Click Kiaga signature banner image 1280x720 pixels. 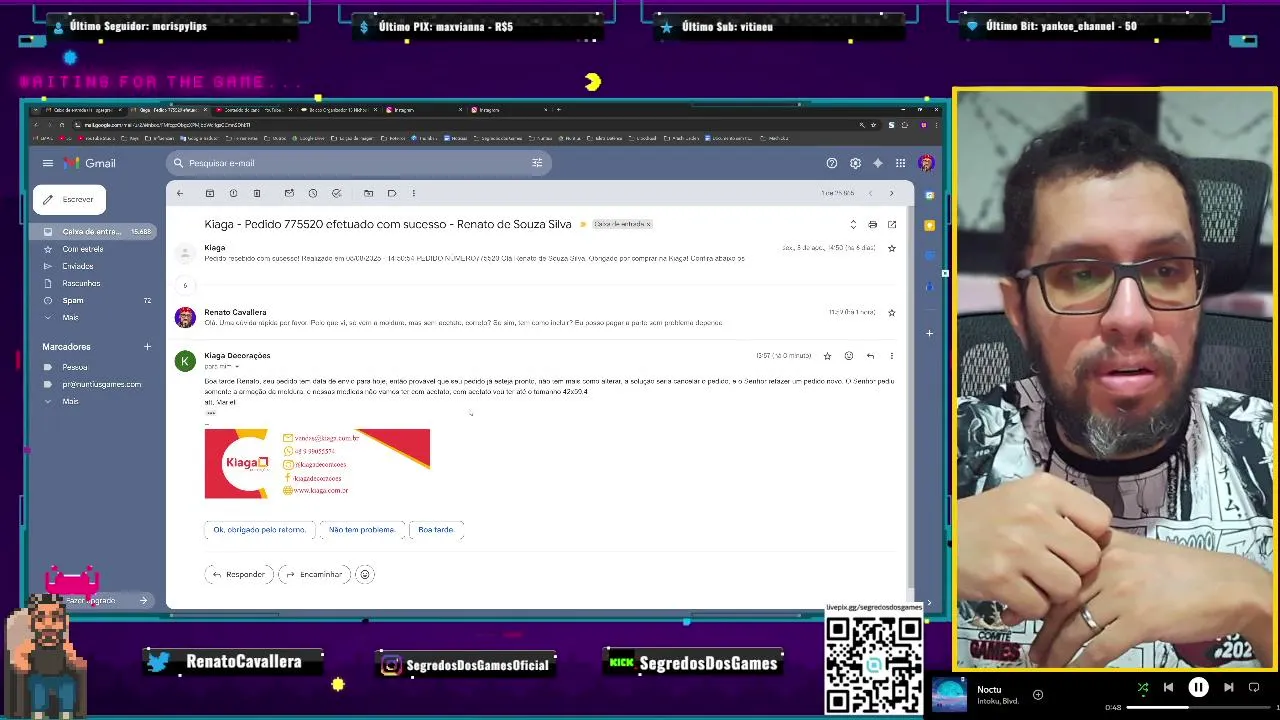pos(317,463)
